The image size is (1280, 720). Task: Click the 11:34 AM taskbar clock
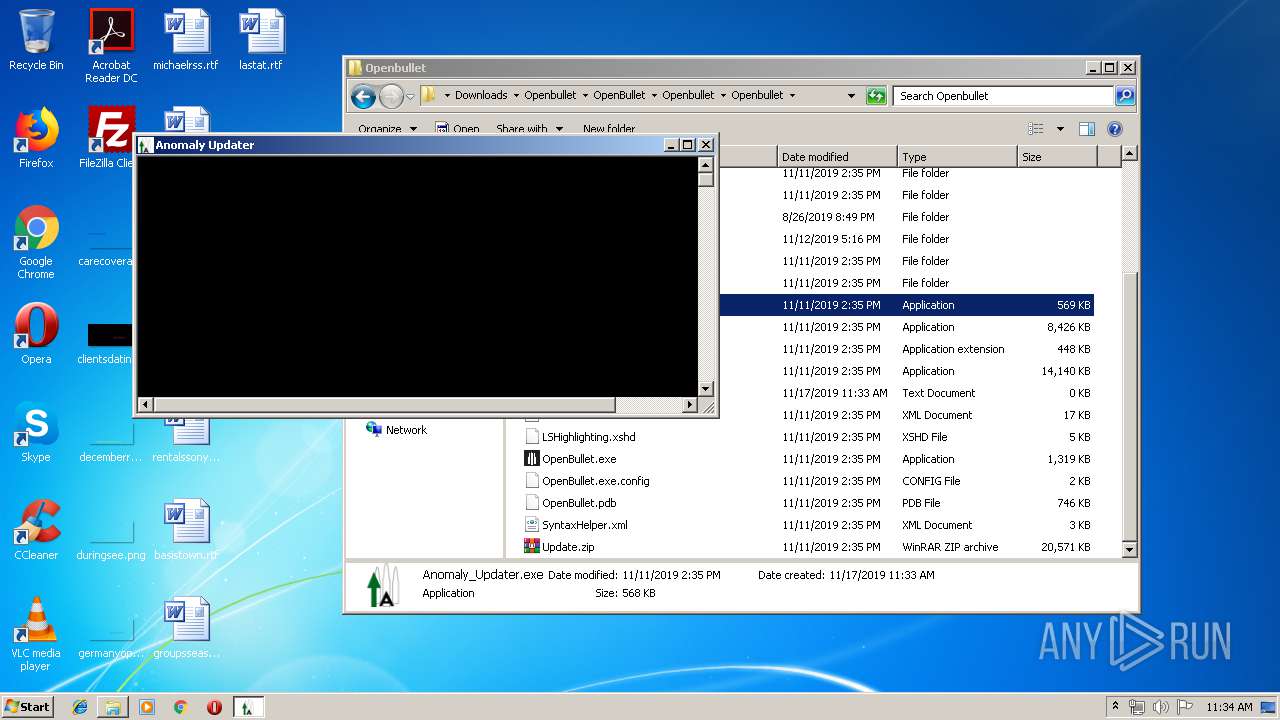coord(1229,707)
